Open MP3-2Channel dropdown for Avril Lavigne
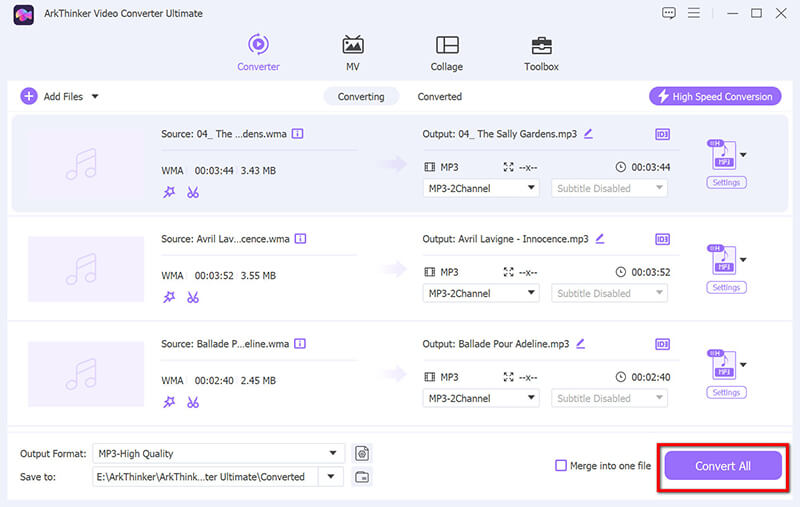Screen dimensions: 800x507 [481, 293]
